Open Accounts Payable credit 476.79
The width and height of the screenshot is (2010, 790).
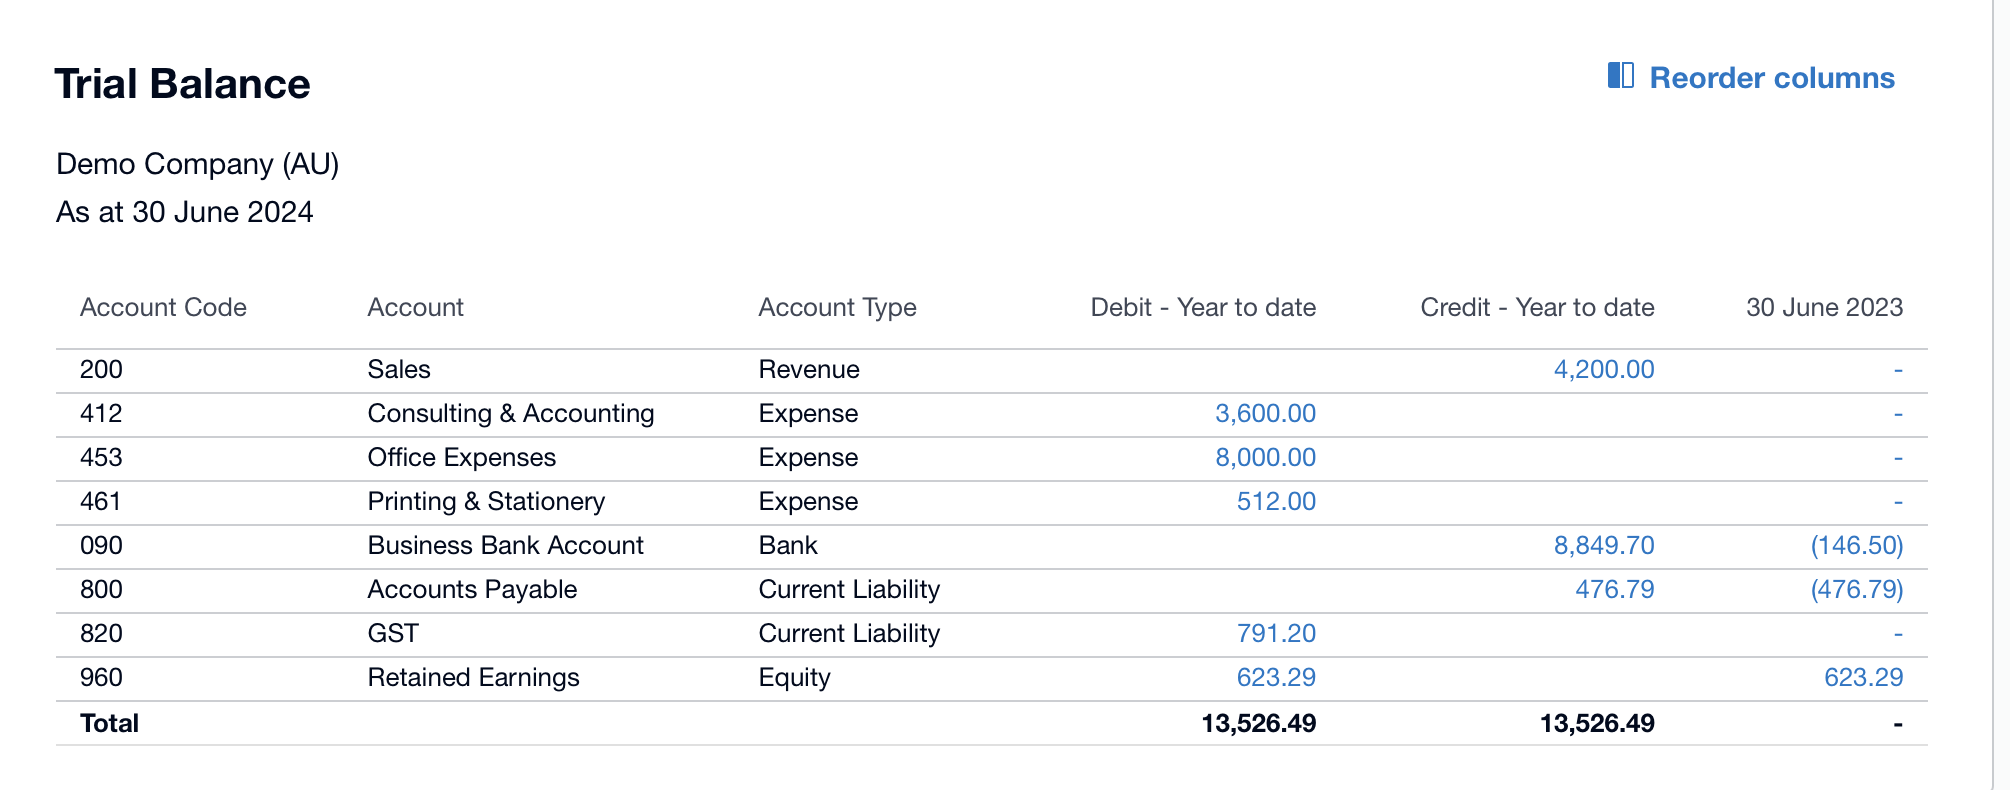click(1614, 589)
